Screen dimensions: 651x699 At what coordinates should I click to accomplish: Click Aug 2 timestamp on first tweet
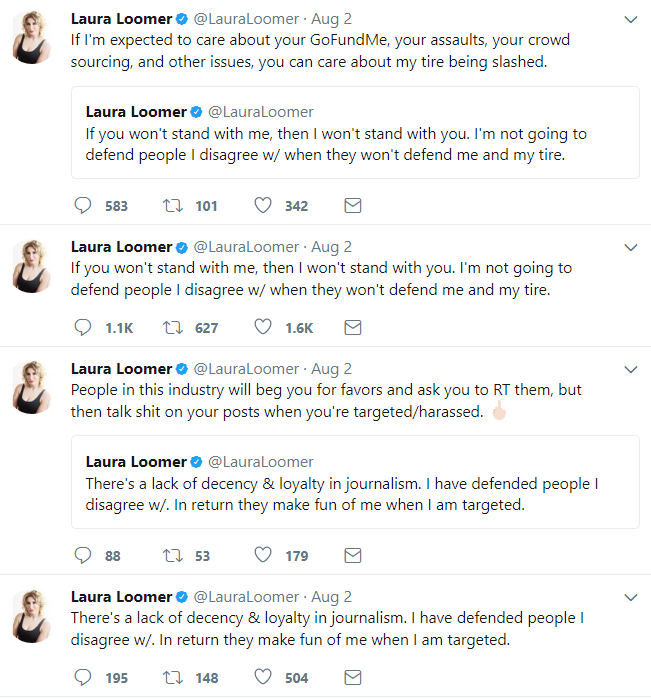click(x=332, y=19)
